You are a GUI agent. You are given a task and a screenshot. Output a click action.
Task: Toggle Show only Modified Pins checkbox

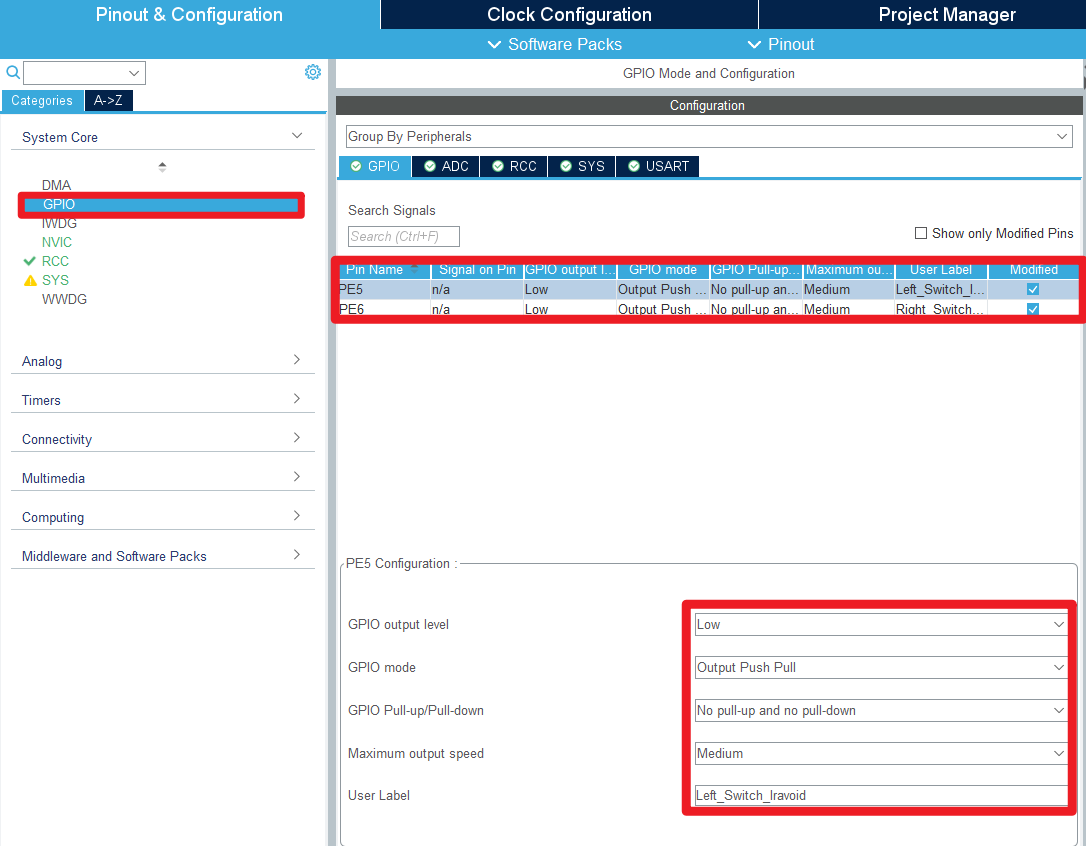pyautogui.click(x=920, y=233)
